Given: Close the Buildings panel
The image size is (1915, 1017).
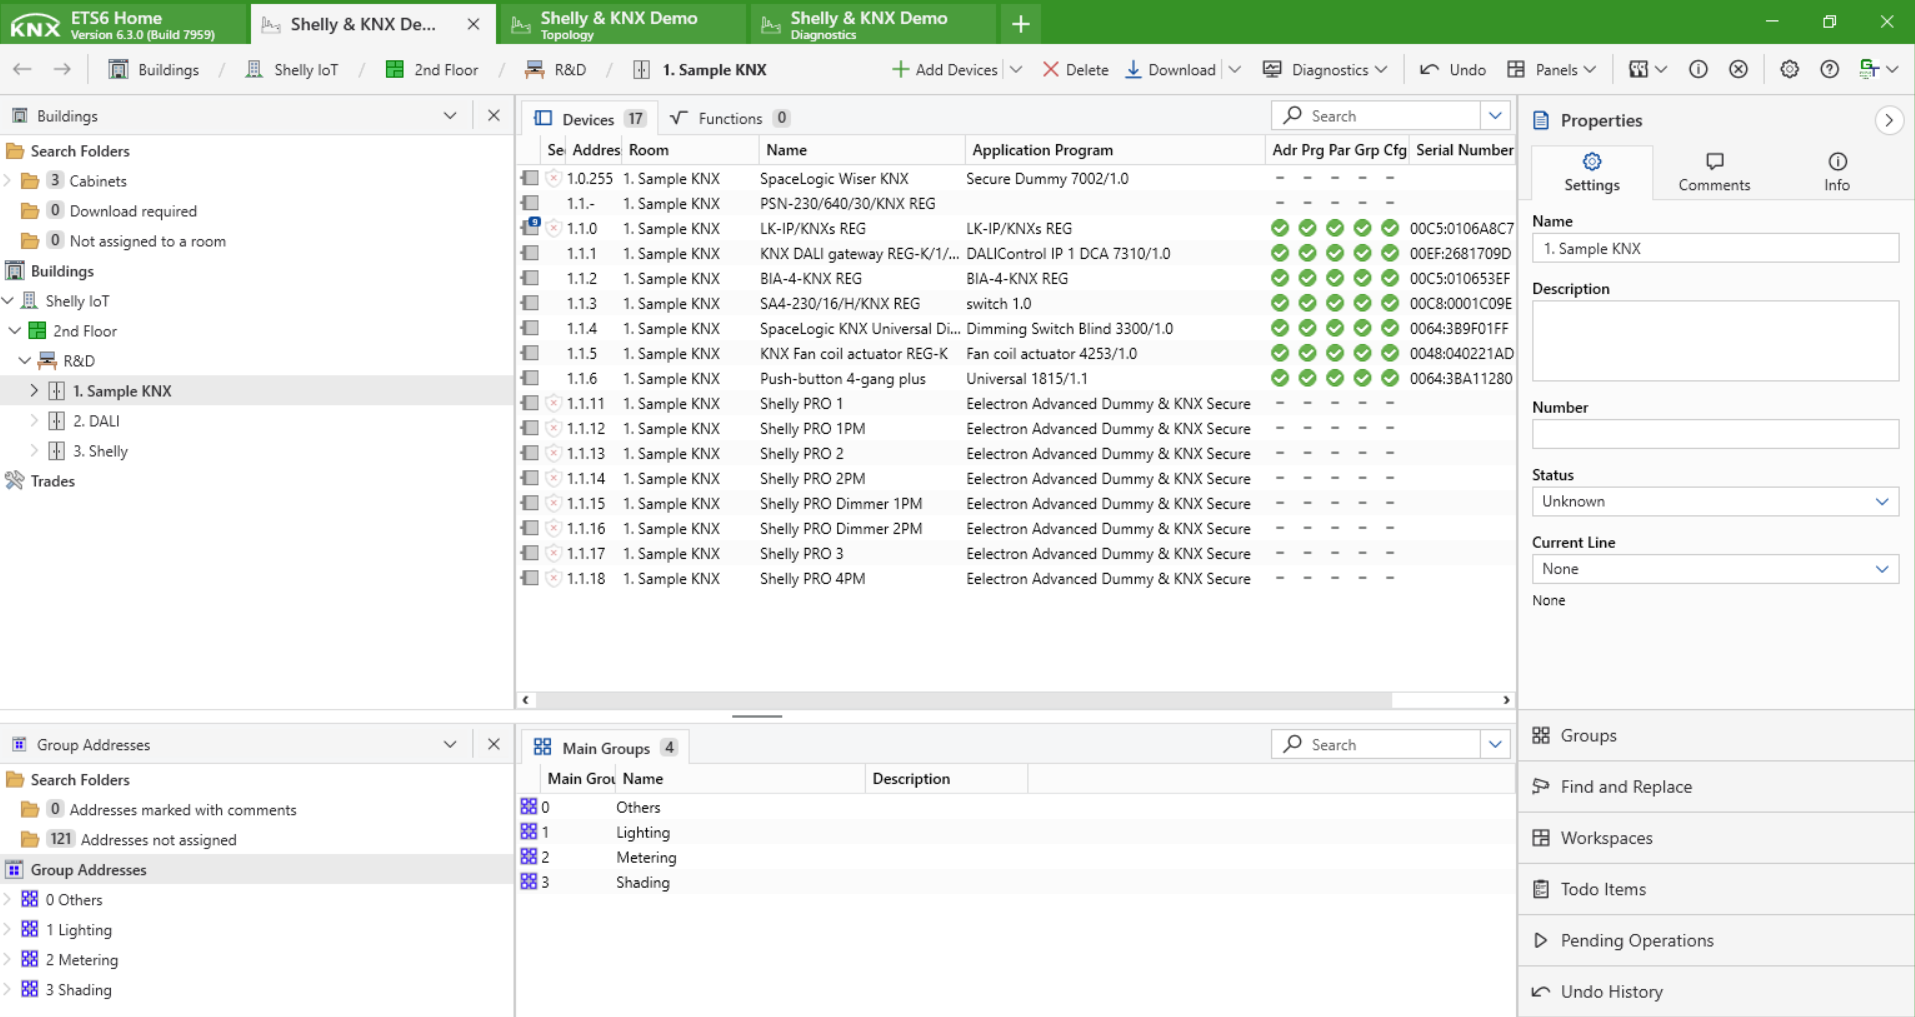Looking at the screenshot, I should [x=493, y=116].
